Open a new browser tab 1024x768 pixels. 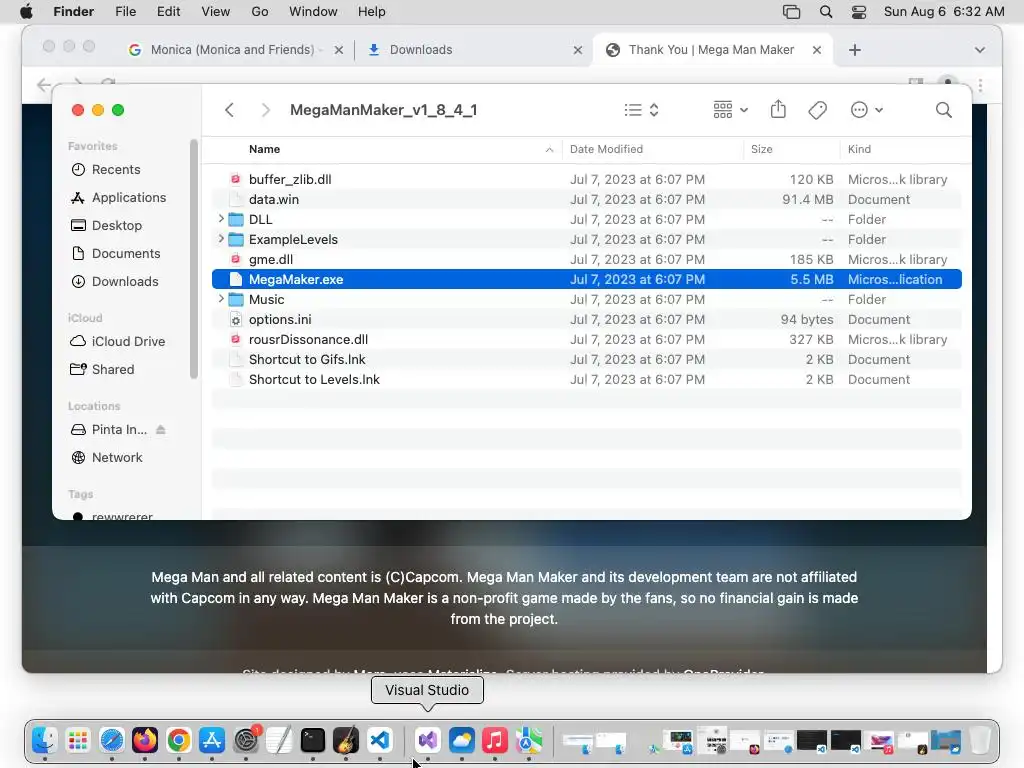tap(855, 50)
